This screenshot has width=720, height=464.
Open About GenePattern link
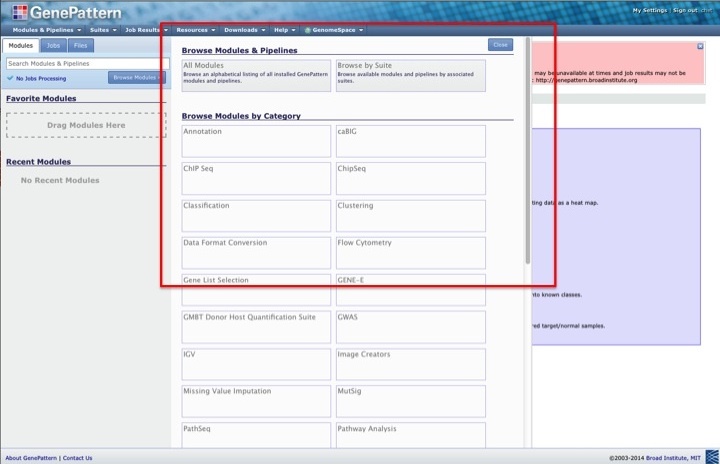(31, 458)
